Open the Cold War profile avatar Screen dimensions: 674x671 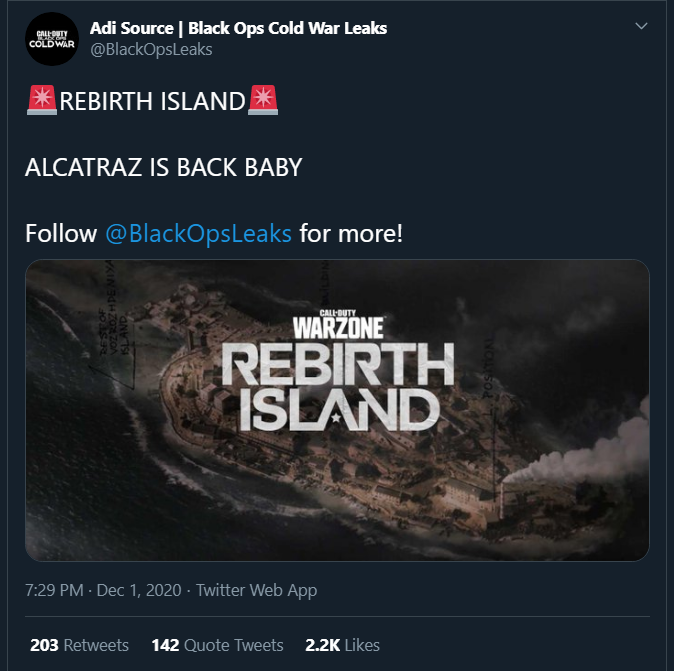(x=52, y=39)
